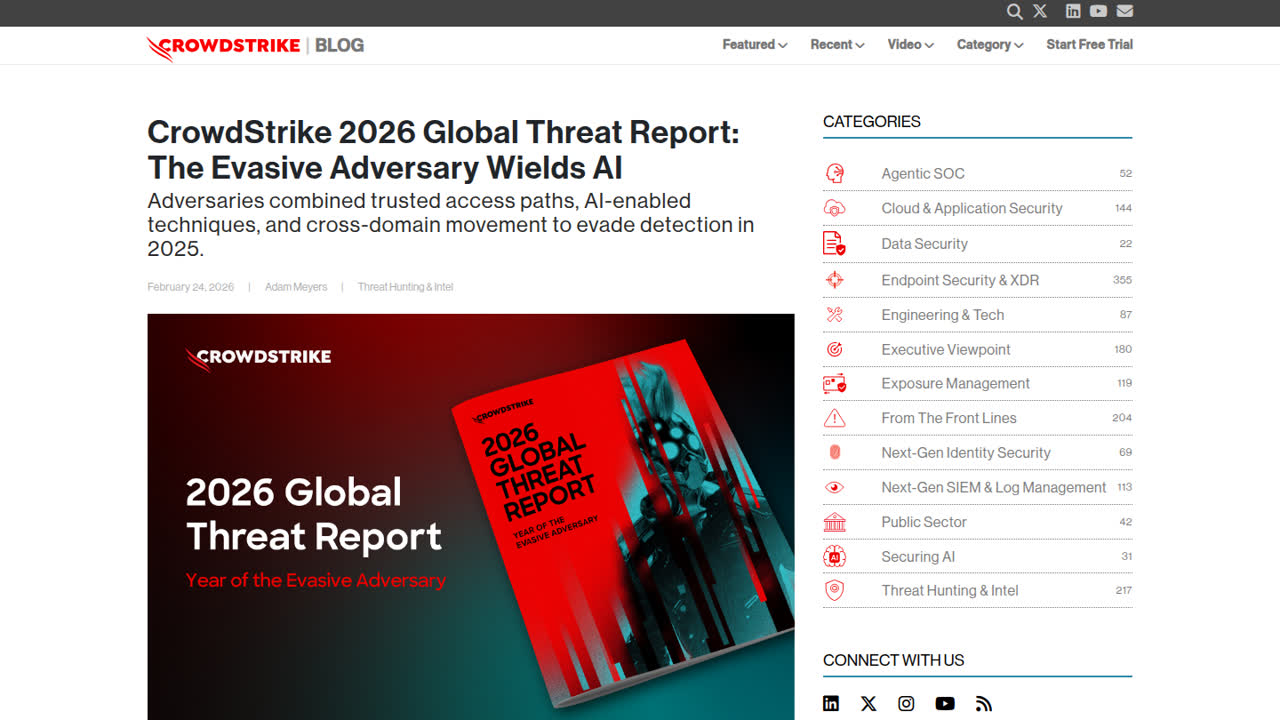Viewport: 1280px width, 720px height.
Task: Open the Public Sector category link
Action: (x=924, y=522)
